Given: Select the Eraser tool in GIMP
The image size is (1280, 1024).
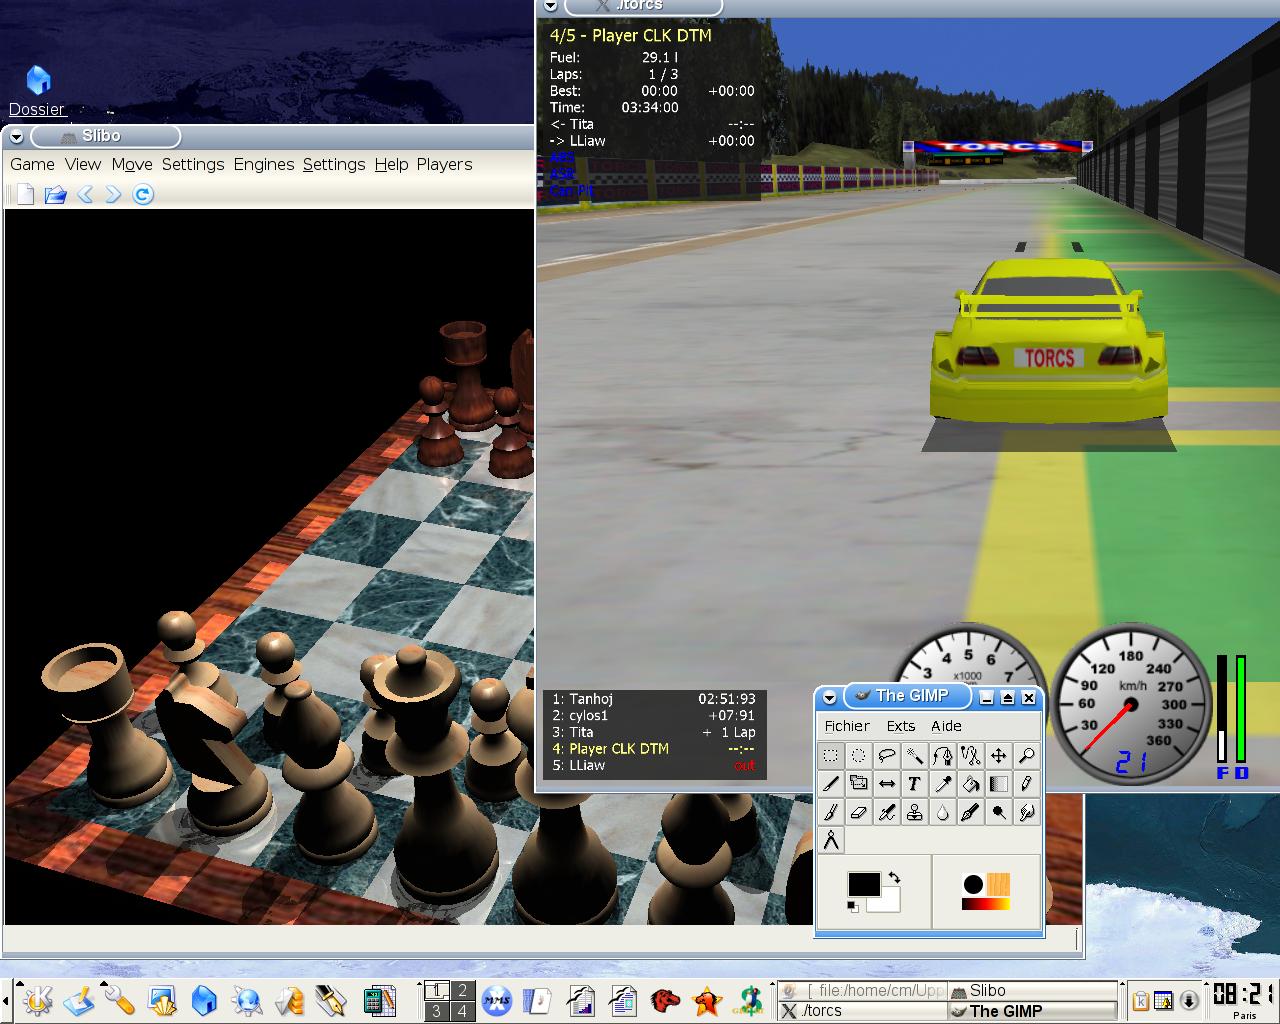Looking at the screenshot, I should click(x=858, y=812).
